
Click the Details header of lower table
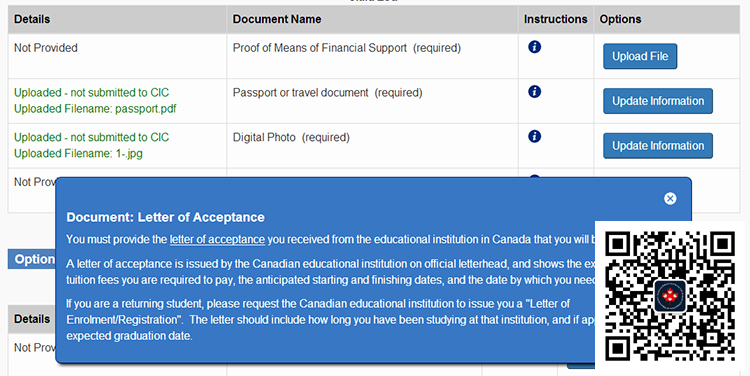coord(32,319)
